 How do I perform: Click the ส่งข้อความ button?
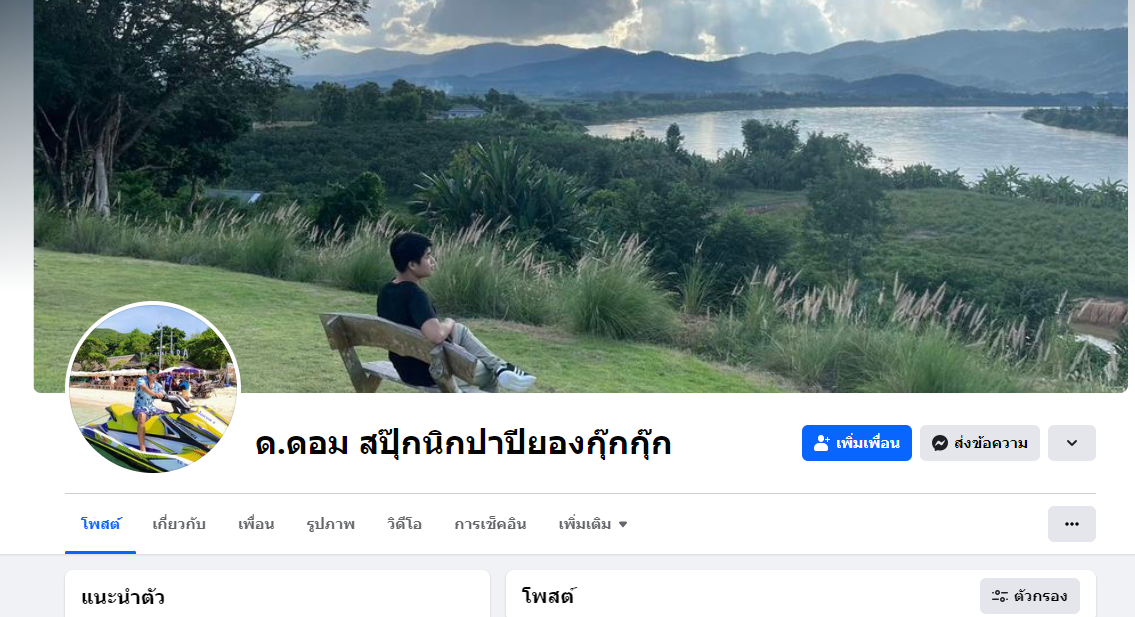point(979,443)
